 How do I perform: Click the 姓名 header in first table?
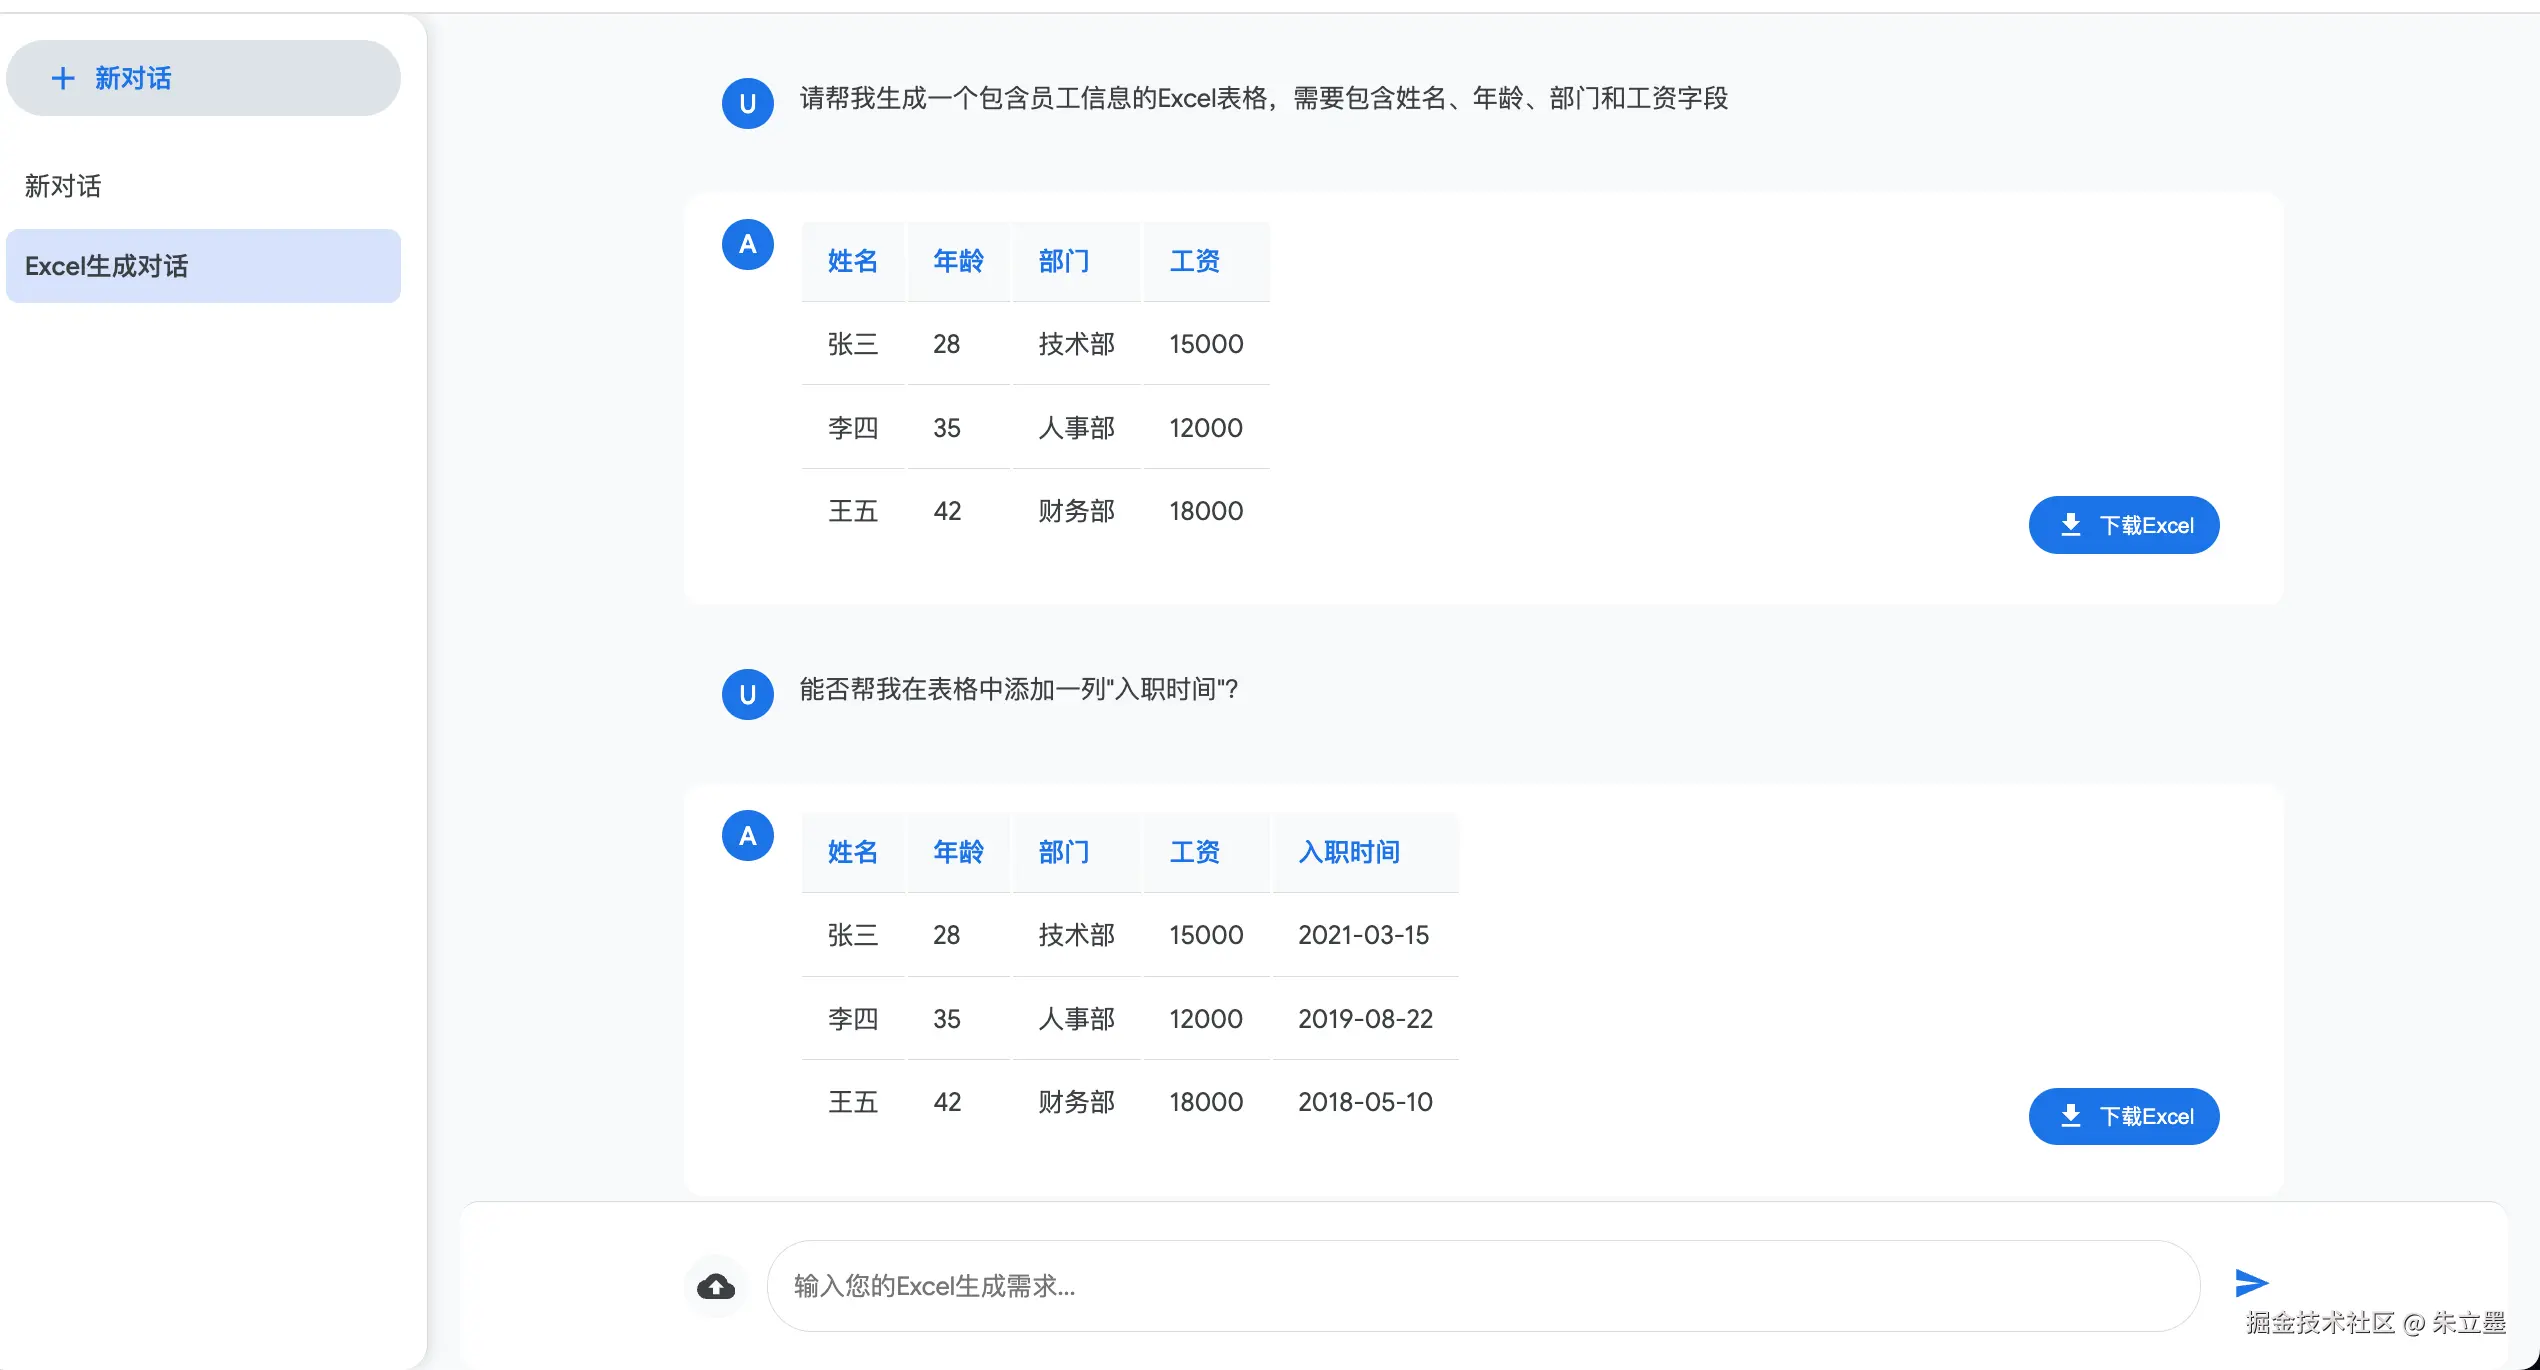click(x=852, y=261)
